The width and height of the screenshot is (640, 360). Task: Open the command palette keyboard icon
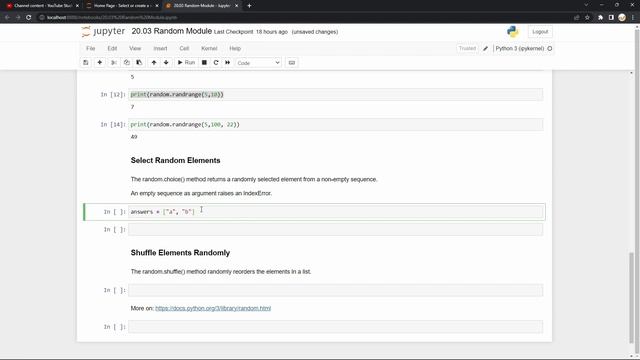pos(292,62)
